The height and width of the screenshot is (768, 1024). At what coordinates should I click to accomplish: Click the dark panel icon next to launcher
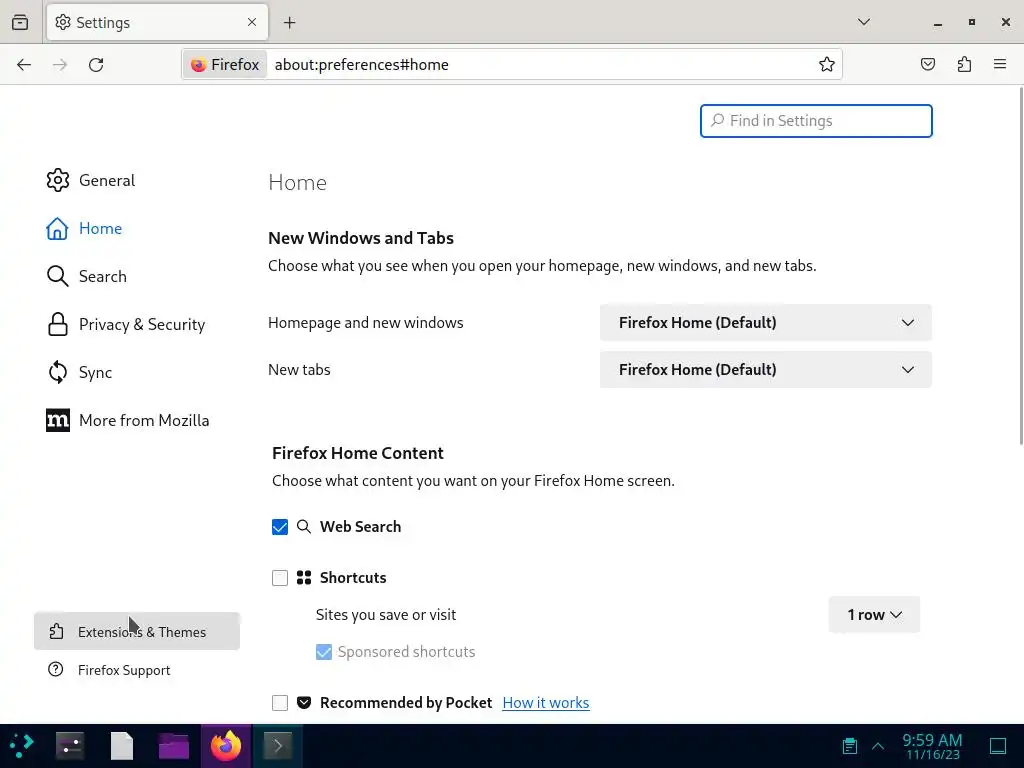(70, 746)
